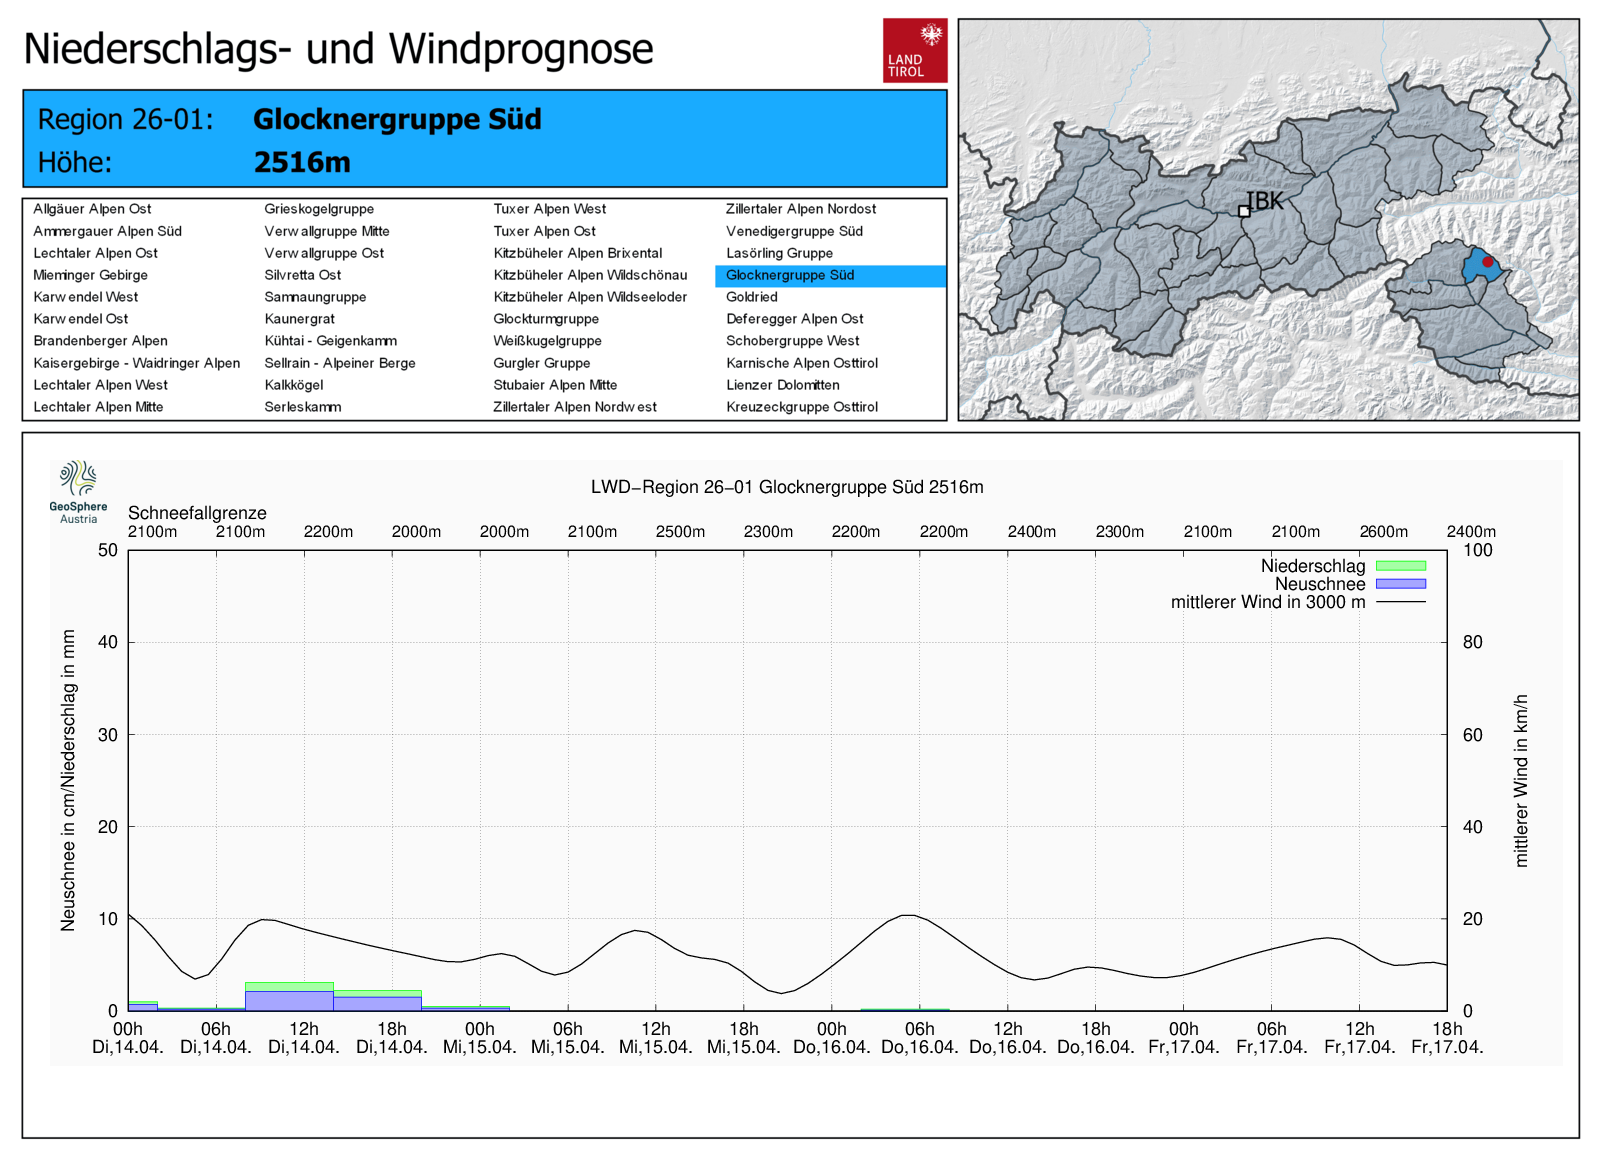Click the IBK square marker on map
The width and height of the screenshot is (1600, 1153).
coord(1244,211)
